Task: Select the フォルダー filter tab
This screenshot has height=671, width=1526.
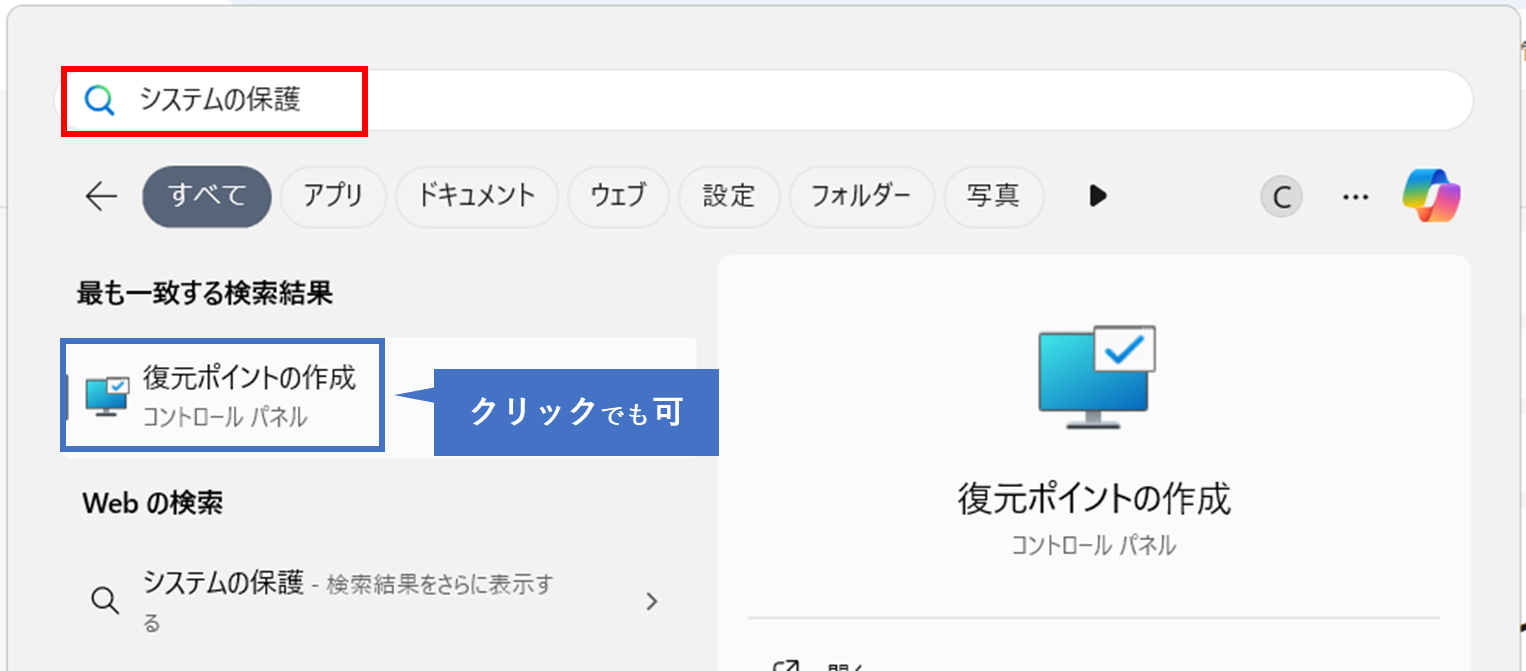Action: 861,197
